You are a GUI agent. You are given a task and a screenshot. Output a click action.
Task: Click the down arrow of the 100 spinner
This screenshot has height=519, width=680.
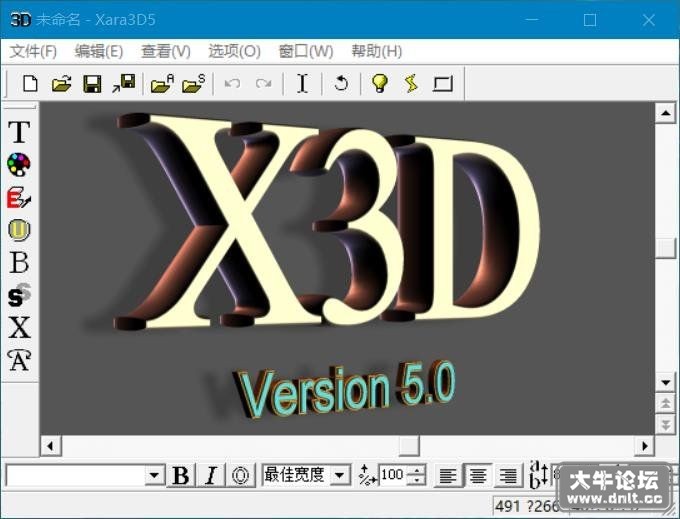(417, 480)
